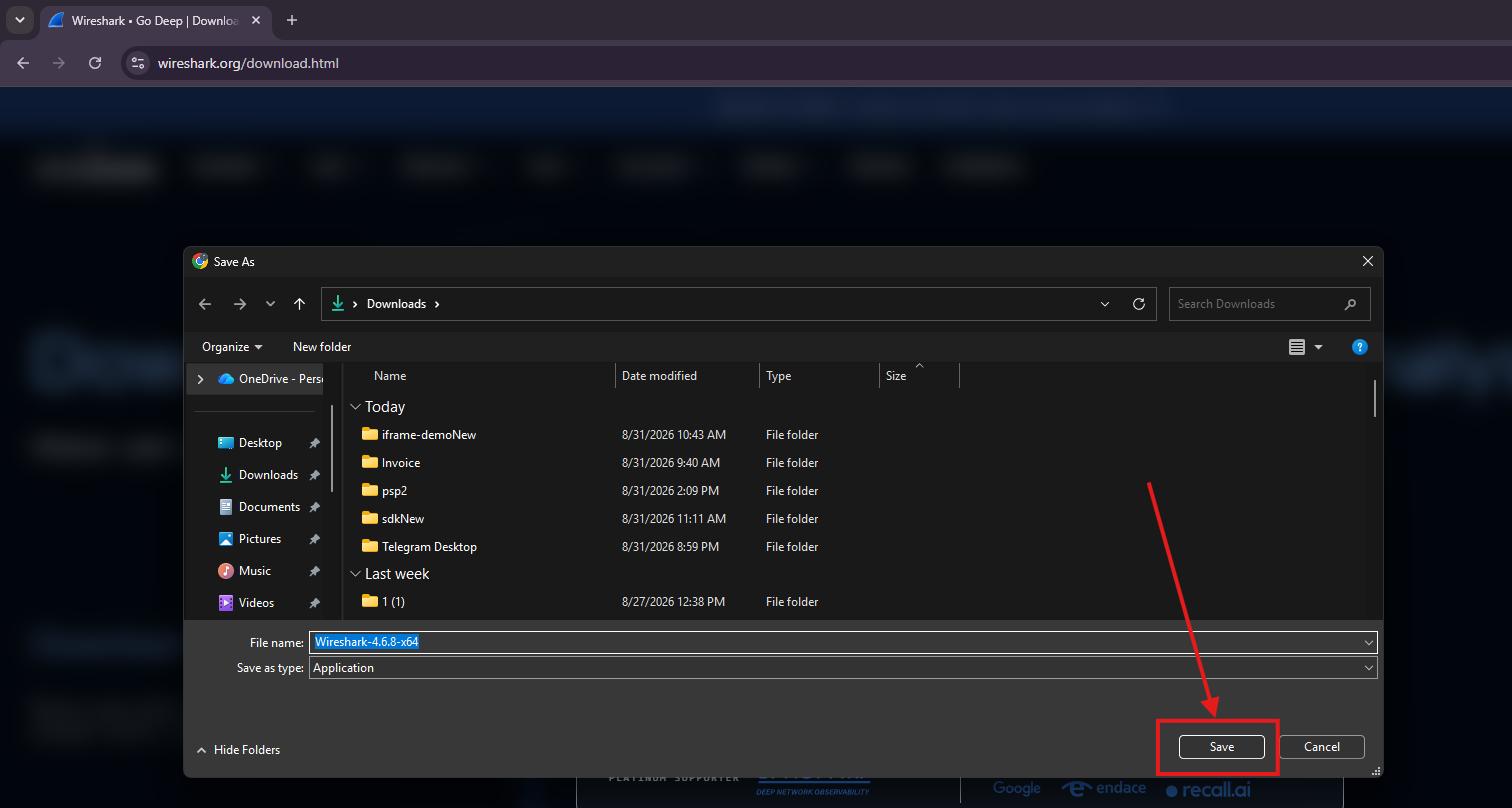The height and width of the screenshot is (808, 1512).
Task: Select the iframe-demoNew folder
Action: [x=429, y=435]
